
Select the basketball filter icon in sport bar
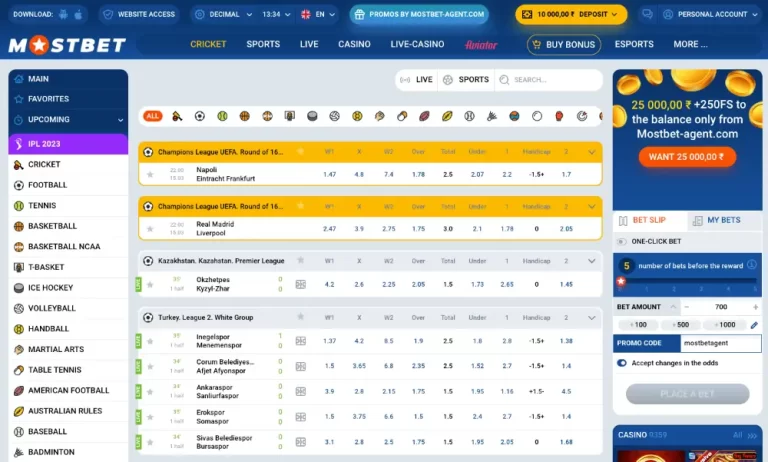[244, 116]
